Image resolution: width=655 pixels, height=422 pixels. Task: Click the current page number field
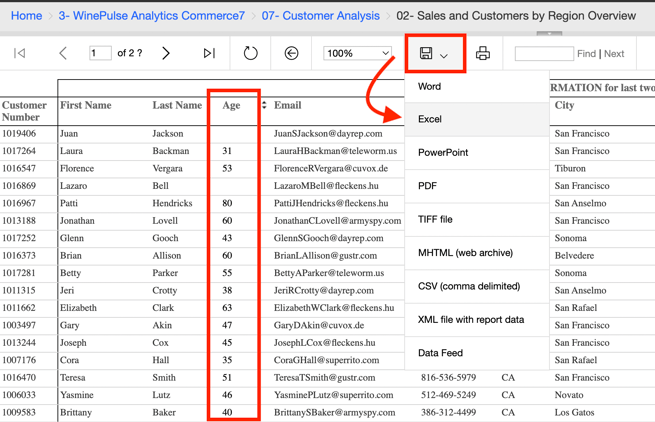(x=99, y=53)
